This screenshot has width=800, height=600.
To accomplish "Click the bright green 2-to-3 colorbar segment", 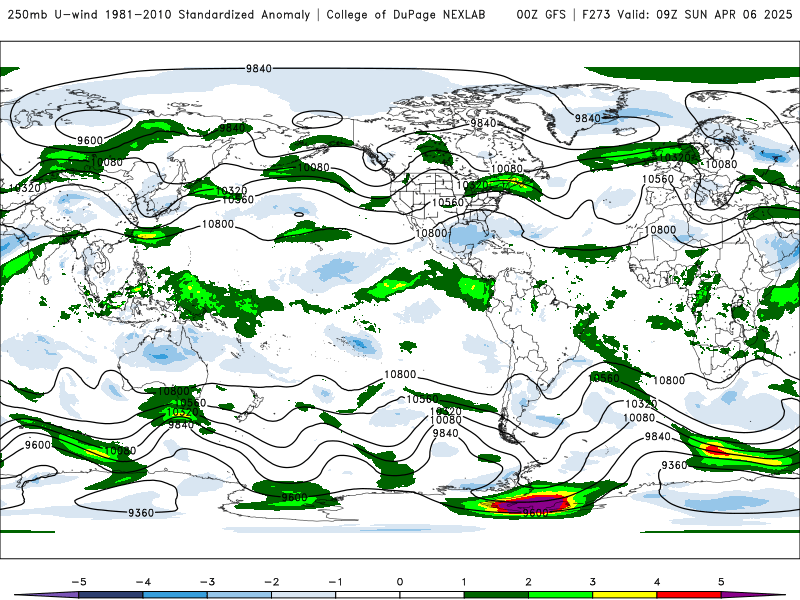I will pos(560,595).
